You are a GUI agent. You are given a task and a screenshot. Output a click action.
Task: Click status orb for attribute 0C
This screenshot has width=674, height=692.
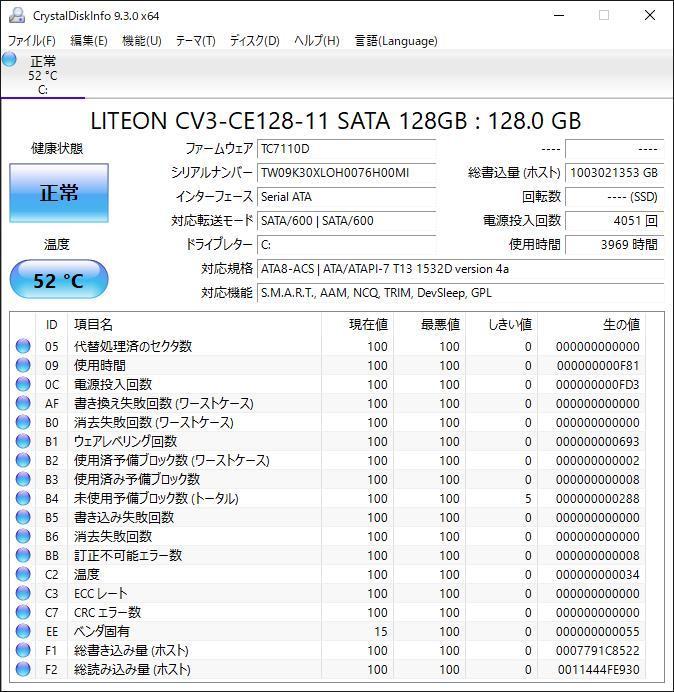tap(23, 384)
